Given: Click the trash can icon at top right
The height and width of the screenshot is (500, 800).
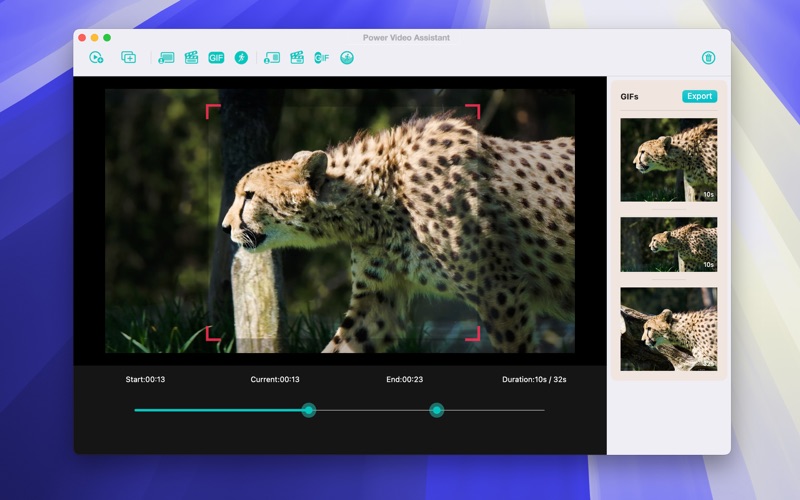Looking at the screenshot, I should (708, 58).
